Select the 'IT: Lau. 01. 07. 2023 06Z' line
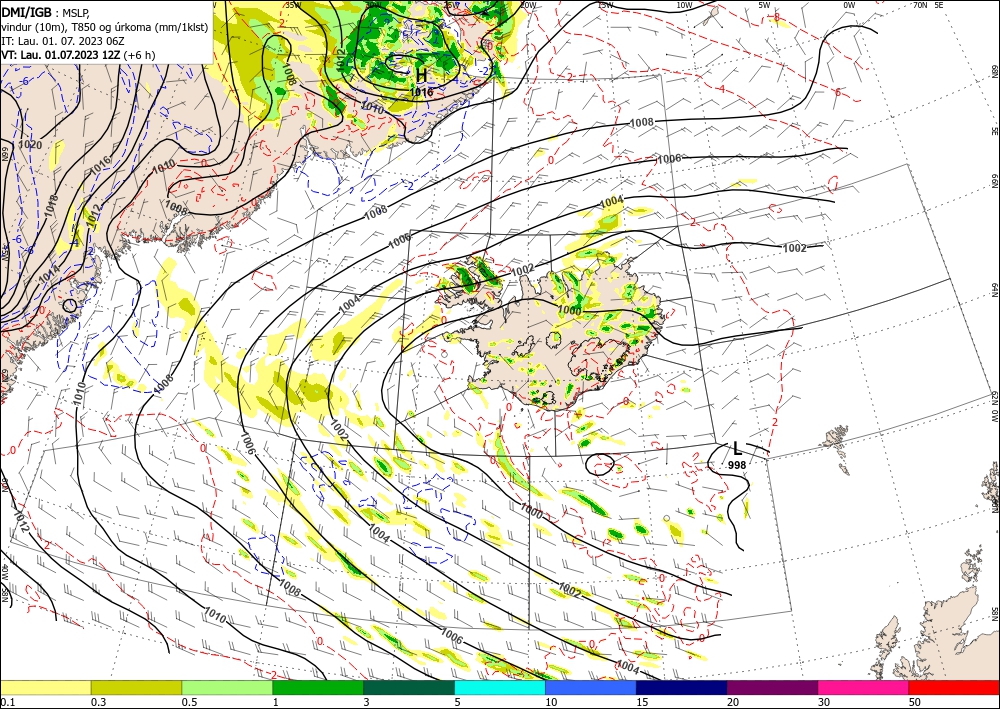This screenshot has height=709, width=1000. pyautogui.click(x=62, y=41)
